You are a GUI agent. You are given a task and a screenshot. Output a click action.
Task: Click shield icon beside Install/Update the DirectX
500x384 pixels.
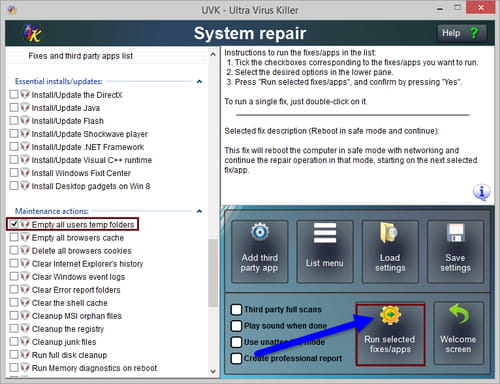pos(25,94)
